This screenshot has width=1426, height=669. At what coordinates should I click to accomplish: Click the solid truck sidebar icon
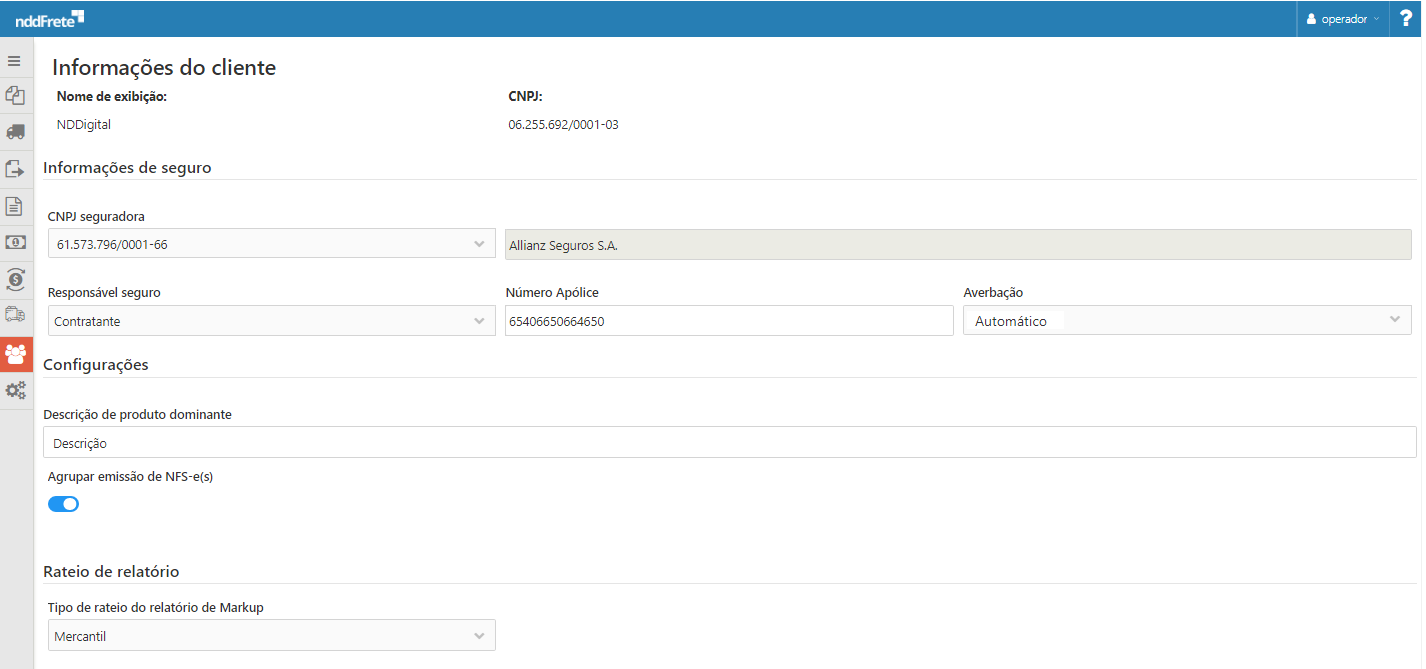(x=15, y=132)
